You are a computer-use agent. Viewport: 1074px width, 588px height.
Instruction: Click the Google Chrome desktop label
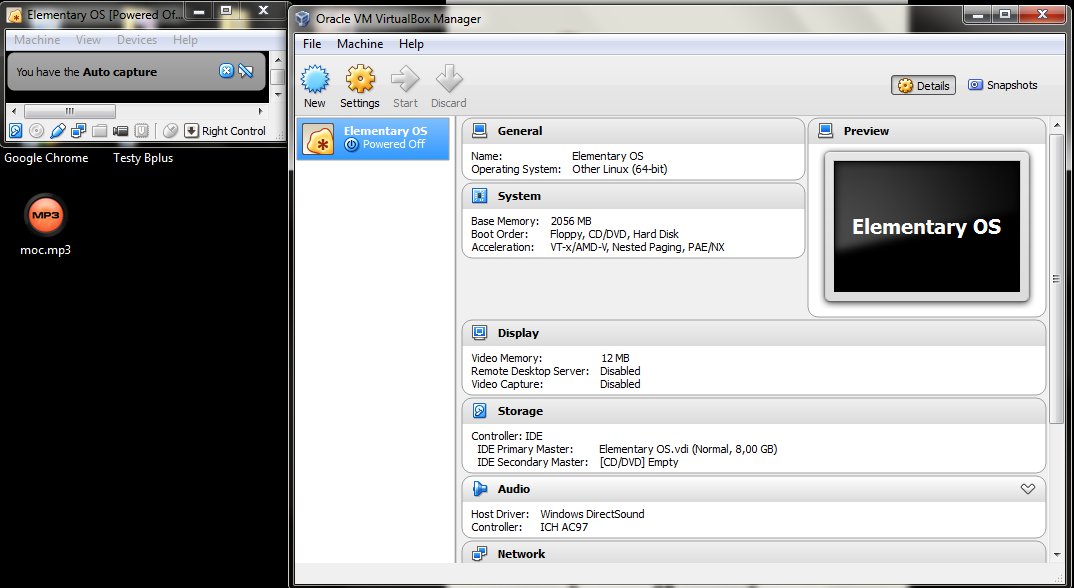click(x=46, y=158)
